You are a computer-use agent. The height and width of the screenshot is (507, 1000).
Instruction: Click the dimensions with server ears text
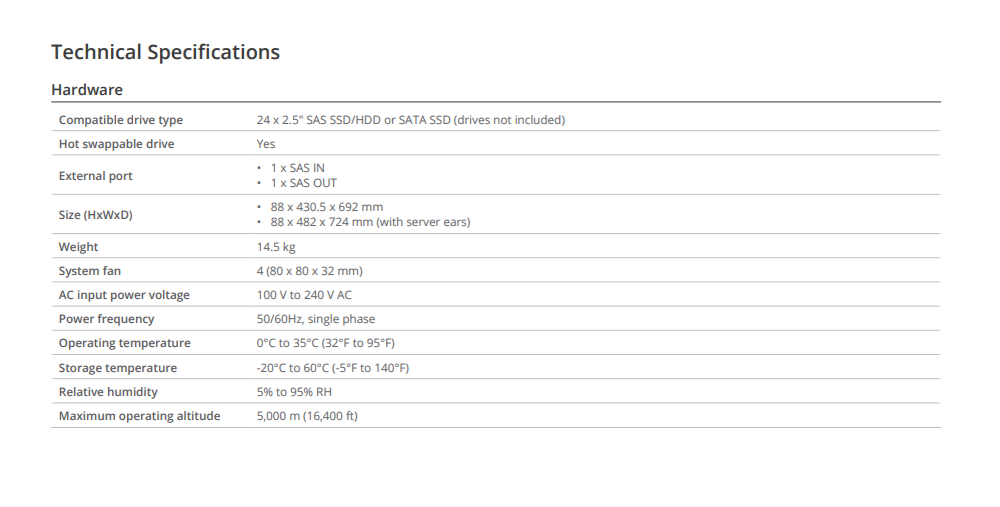pos(370,222)
